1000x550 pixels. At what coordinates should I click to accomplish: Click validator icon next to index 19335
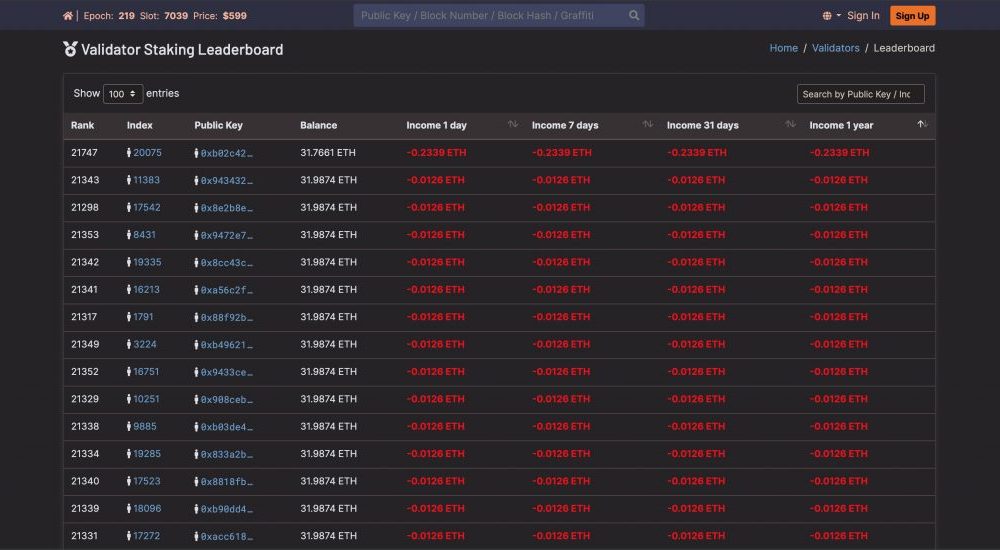129,262
